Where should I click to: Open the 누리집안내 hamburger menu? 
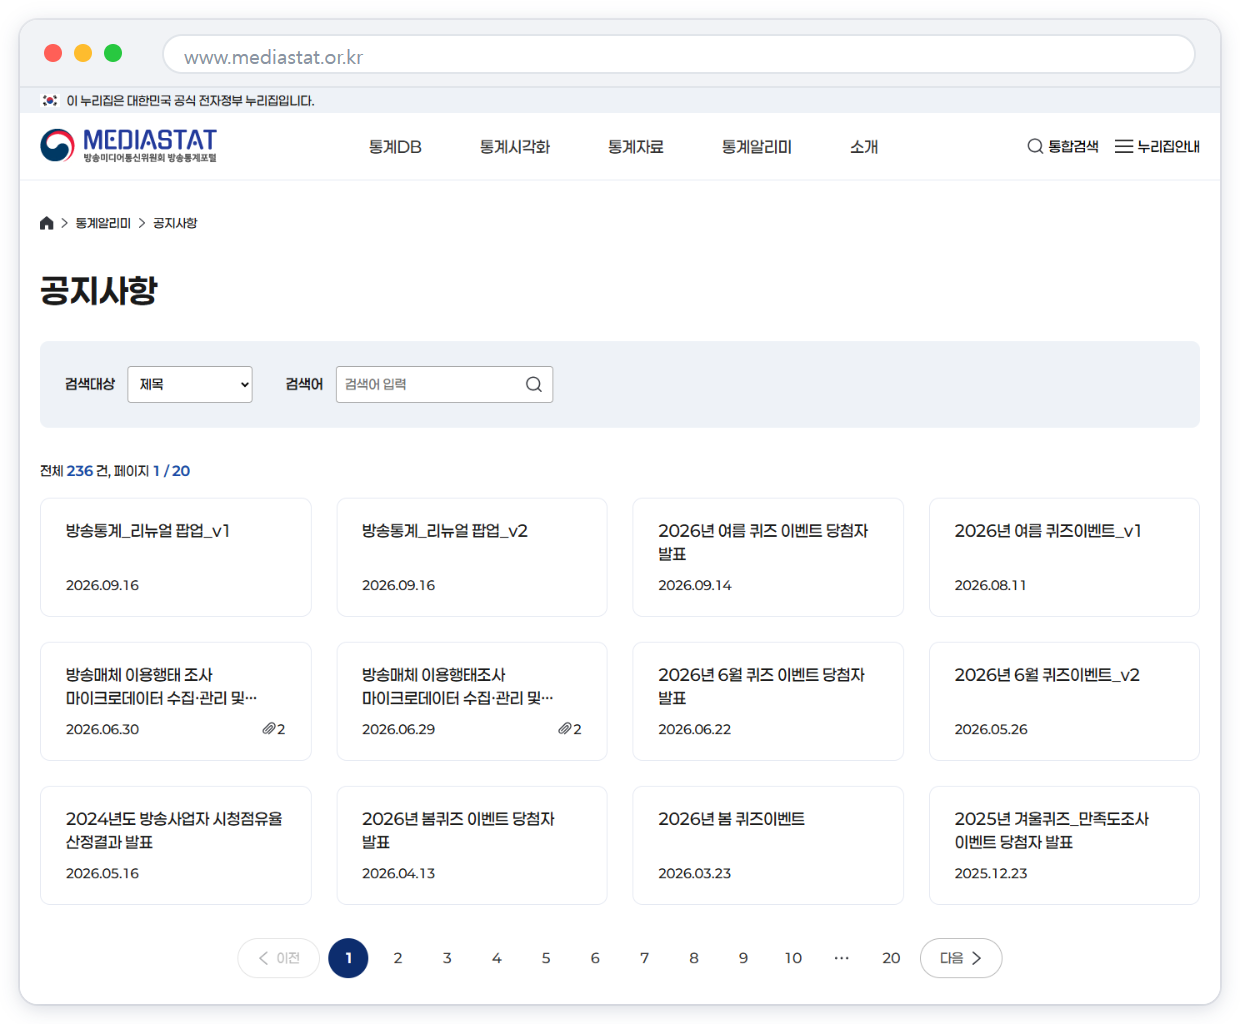pyautogui.click(x=1157, y=146)
